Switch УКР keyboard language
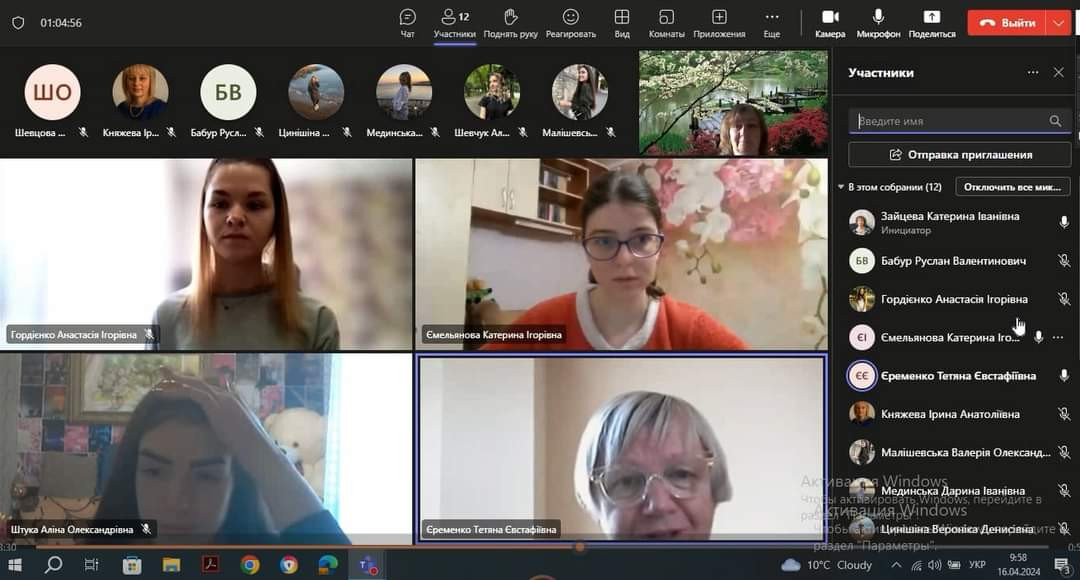The image size is (1080, 580). [977, 565]
